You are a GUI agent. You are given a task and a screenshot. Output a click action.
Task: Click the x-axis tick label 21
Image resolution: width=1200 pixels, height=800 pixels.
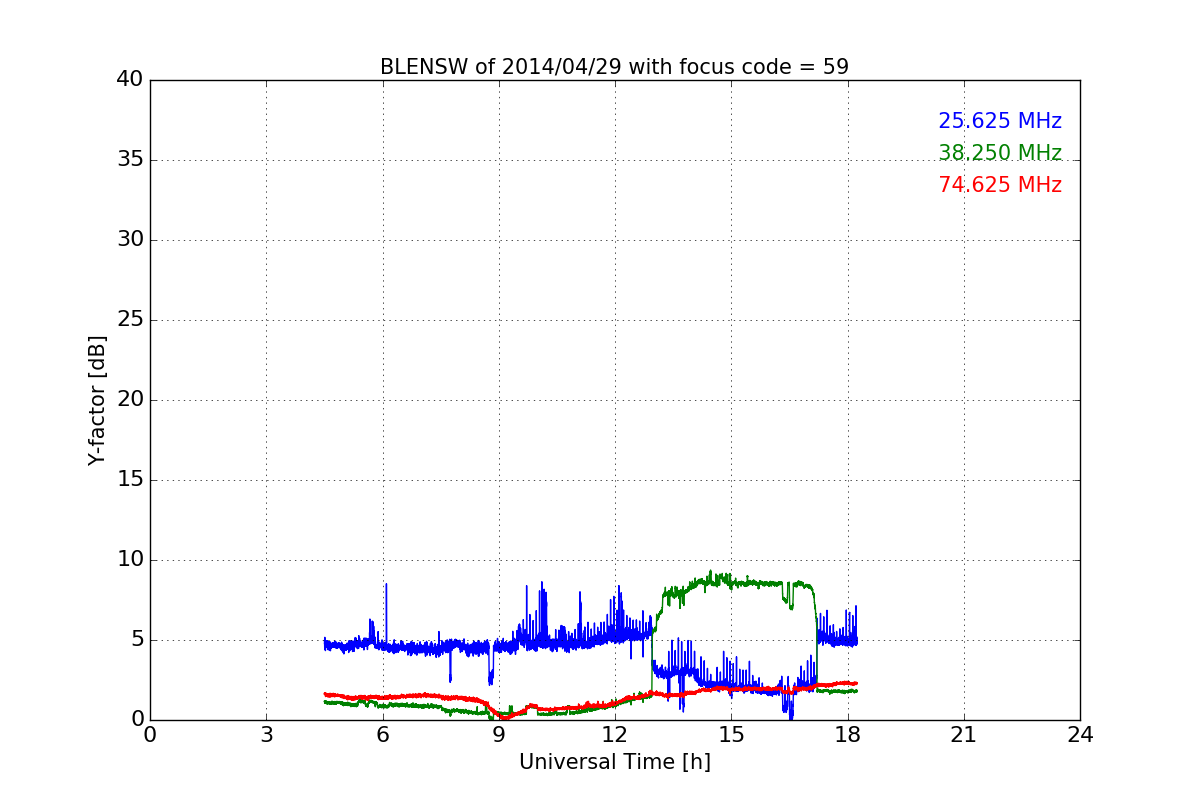964,735
